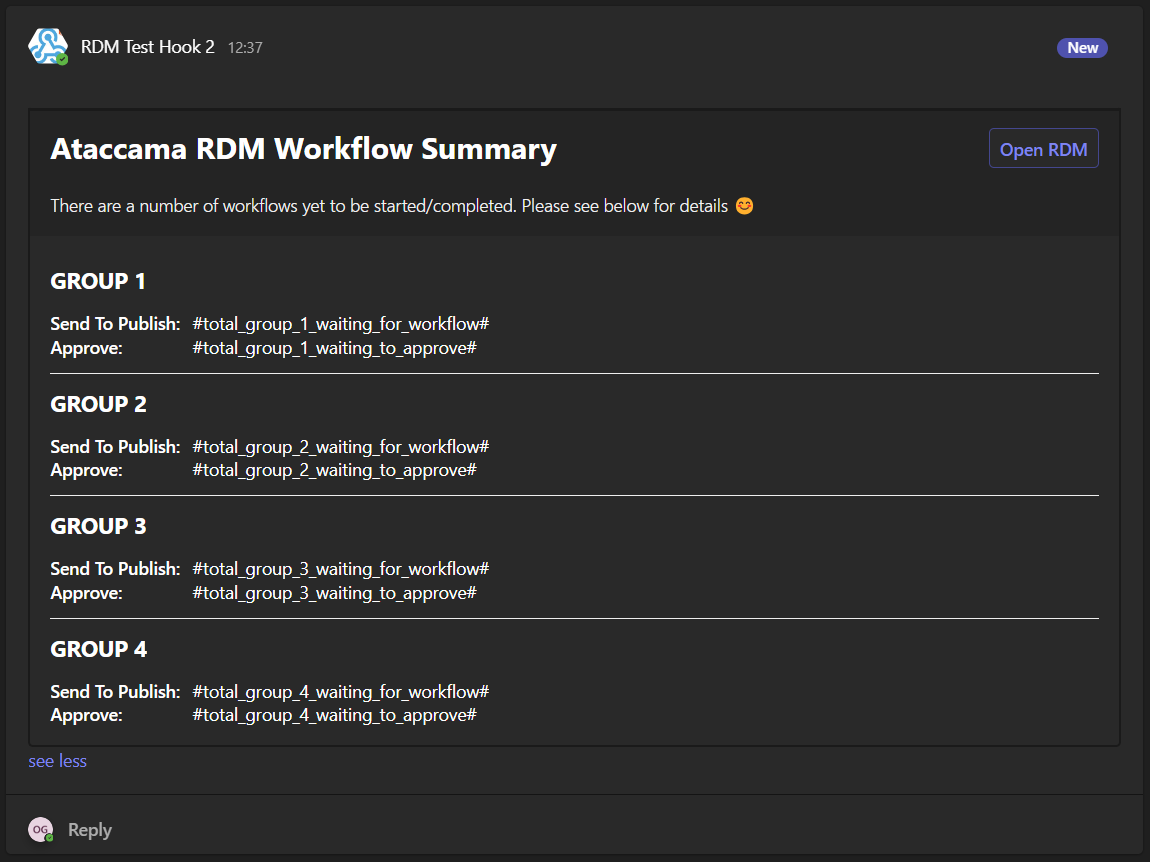Click the OG user avatar beside Reply
1150x862 pixels.
coord(40,830)
